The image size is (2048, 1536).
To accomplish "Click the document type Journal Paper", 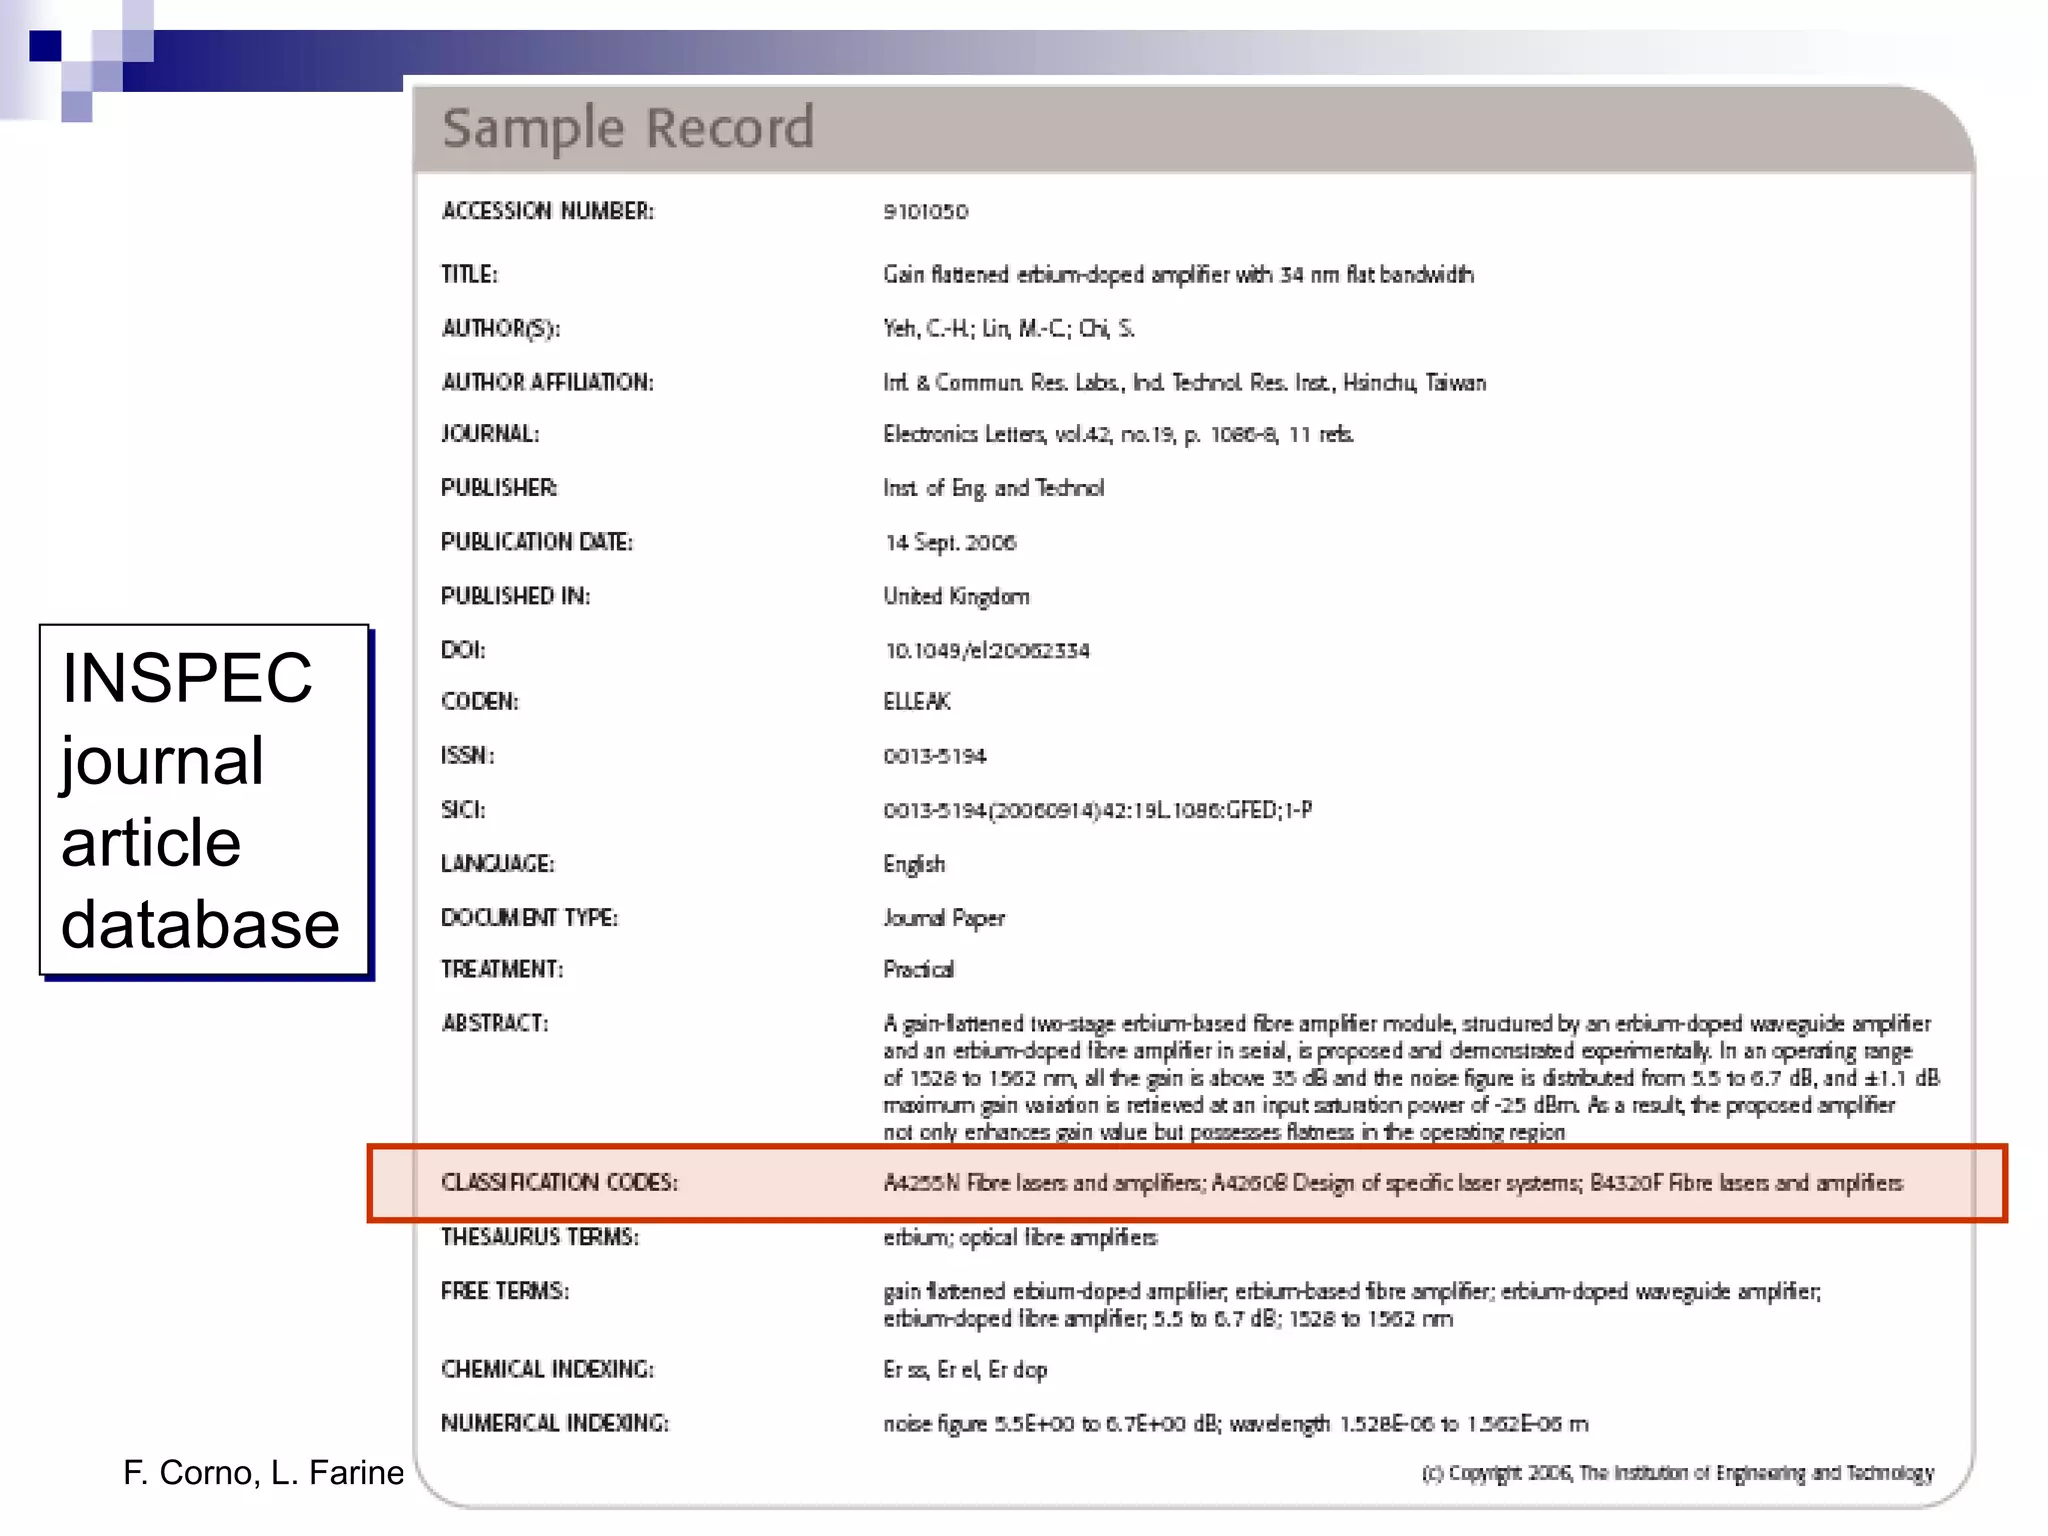I will pyautogui.click(x=943, y=918).
